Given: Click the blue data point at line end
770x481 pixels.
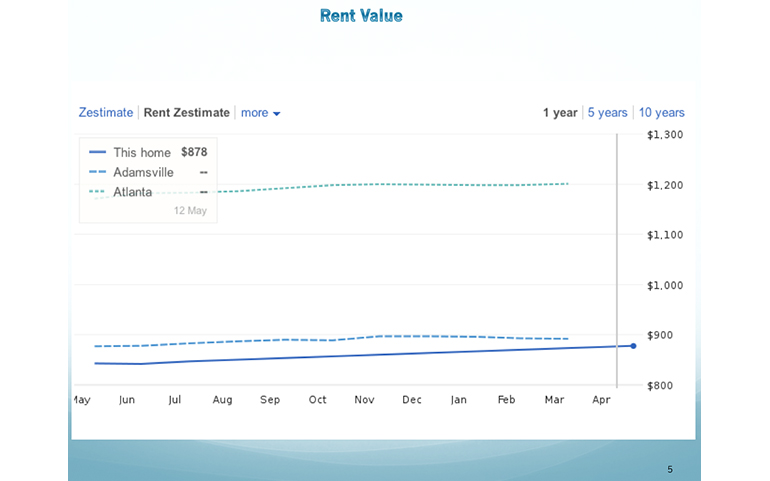Looking at the screenshot, I should point(633,346).
